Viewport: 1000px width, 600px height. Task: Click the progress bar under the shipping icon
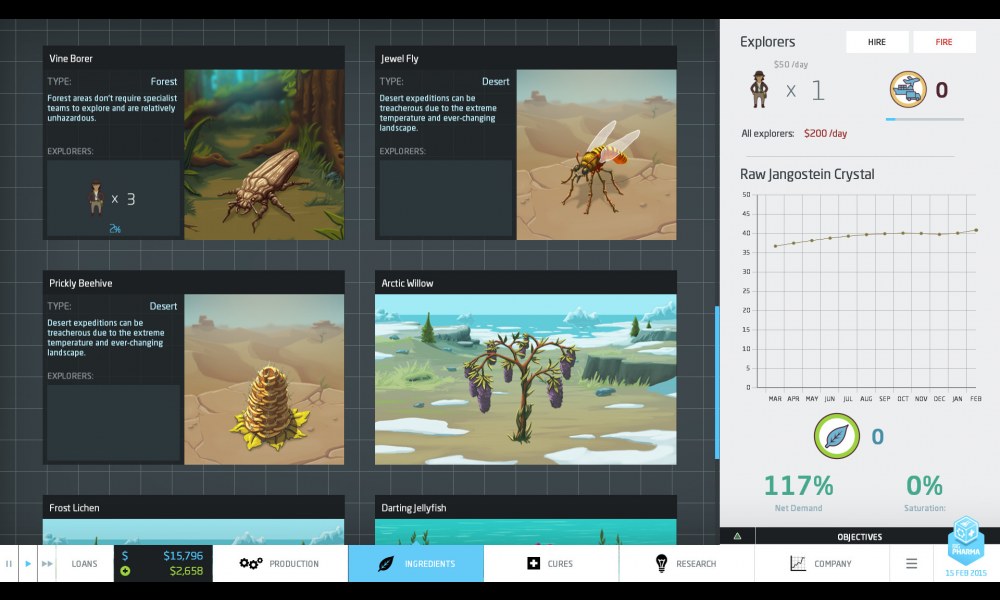(x=925, y=119)
